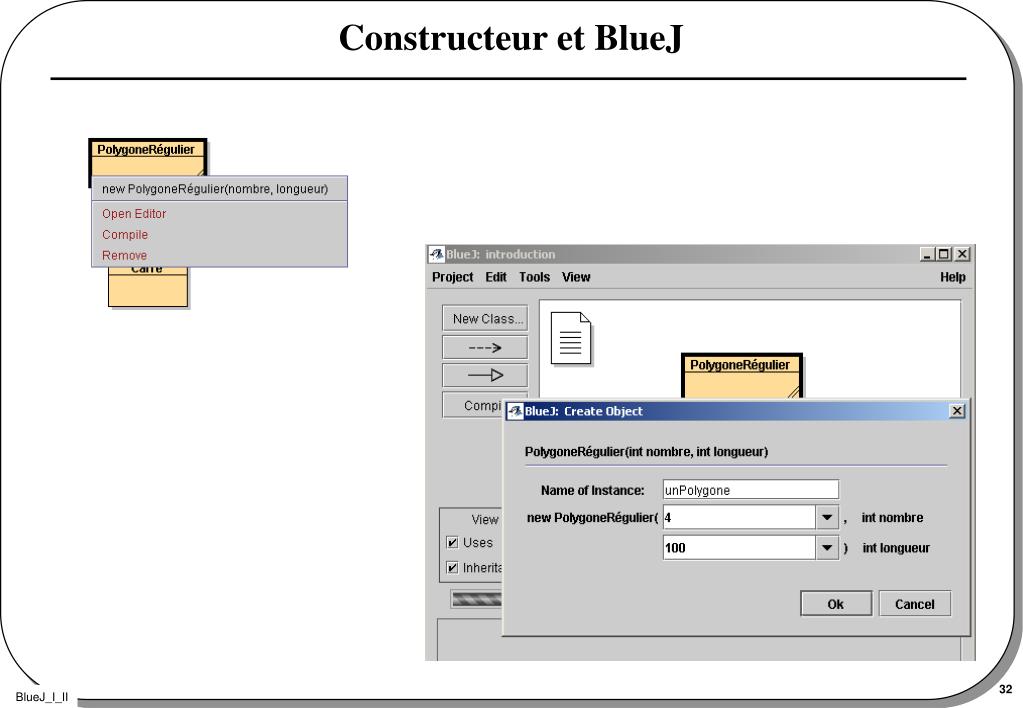The image size is (1023, 708).
Task: Choose new PolygoneRégulier(nombre, longueur) in context menu
Action: [x=219, y=189]
